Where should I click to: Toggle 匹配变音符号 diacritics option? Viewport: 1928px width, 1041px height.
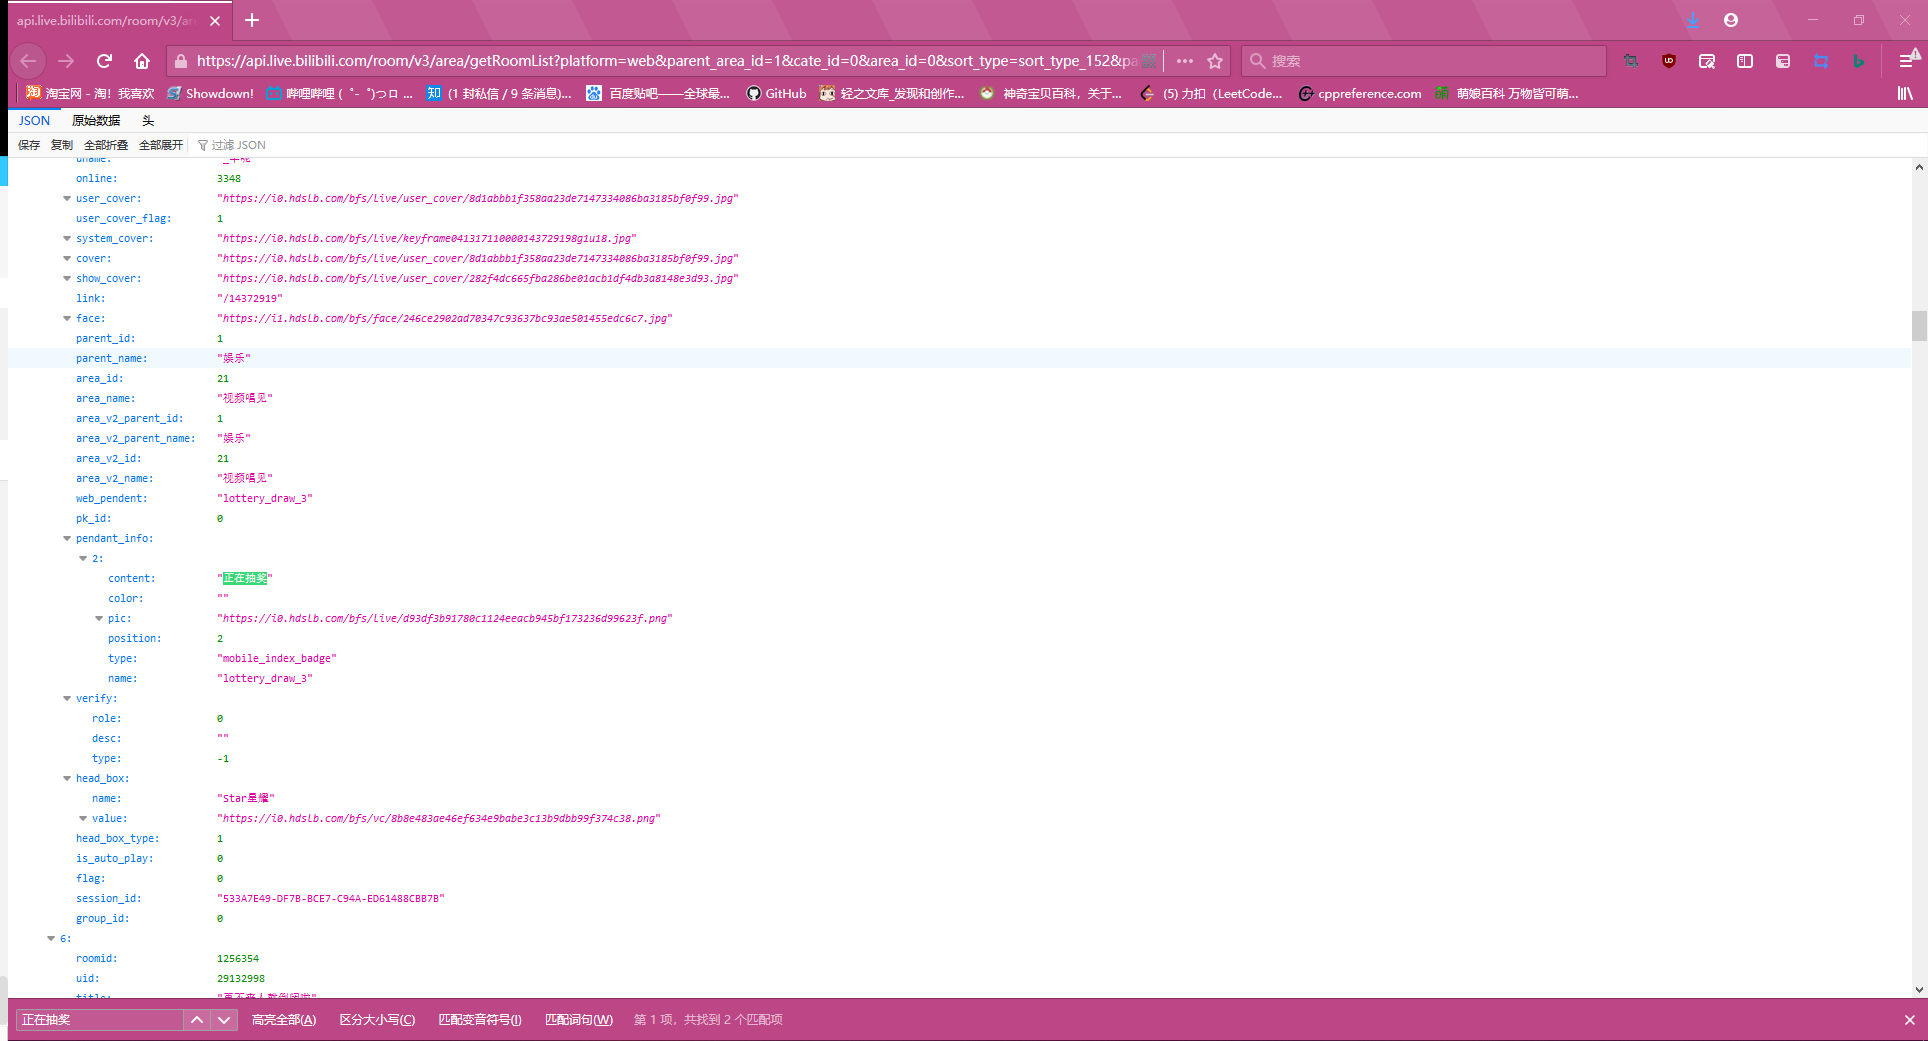[x=480, y=1020]
